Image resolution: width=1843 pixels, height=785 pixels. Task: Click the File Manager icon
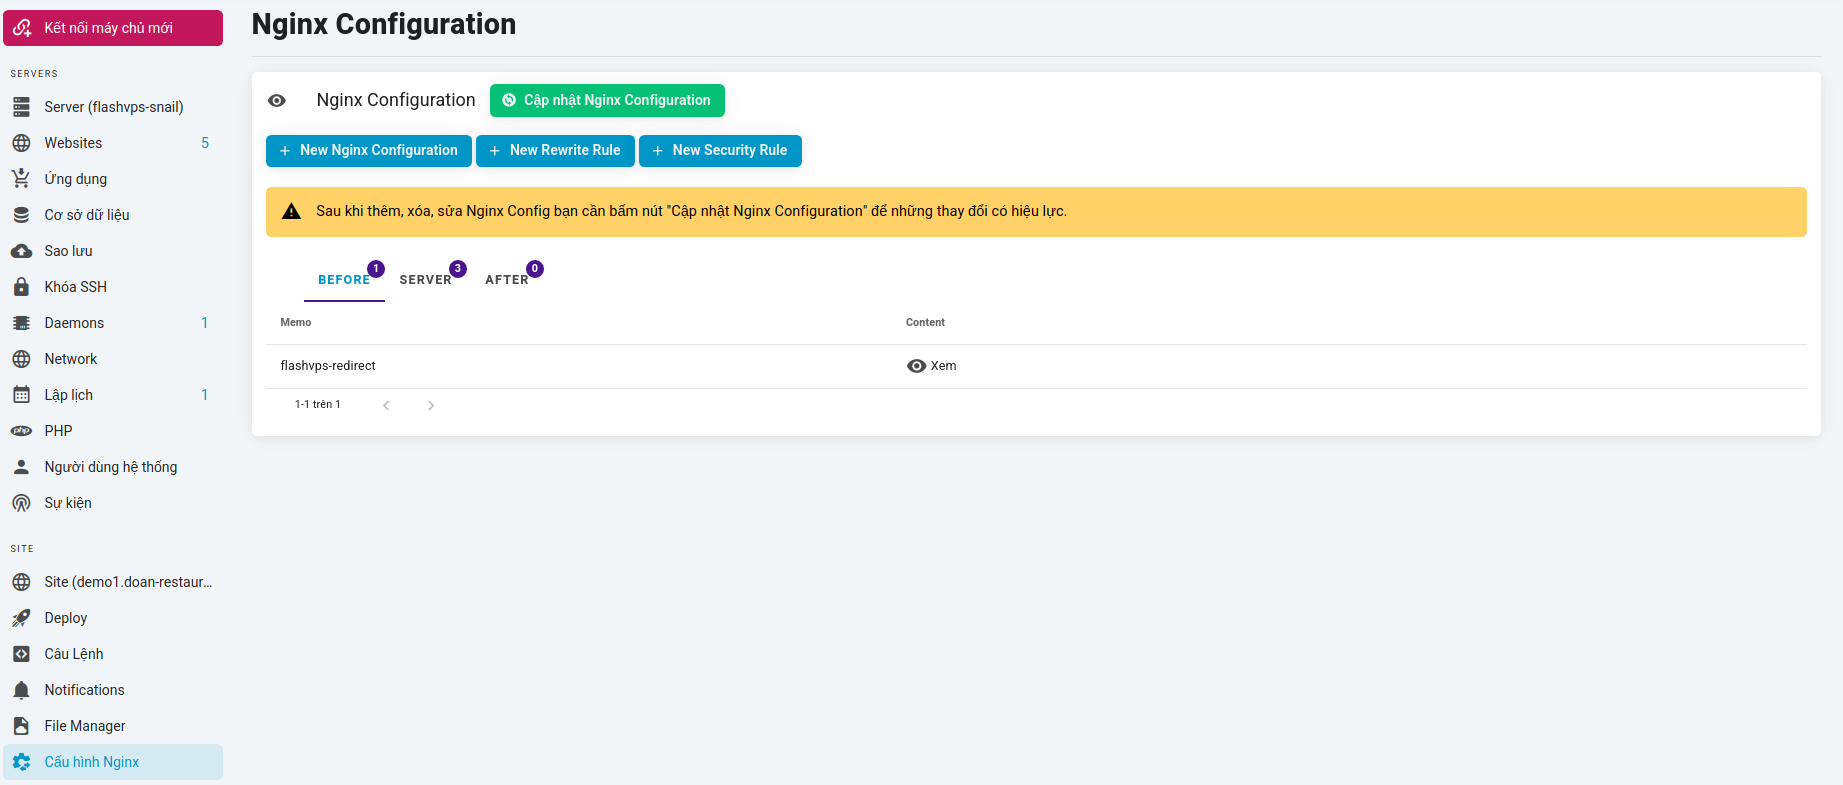tap(21, 726)
